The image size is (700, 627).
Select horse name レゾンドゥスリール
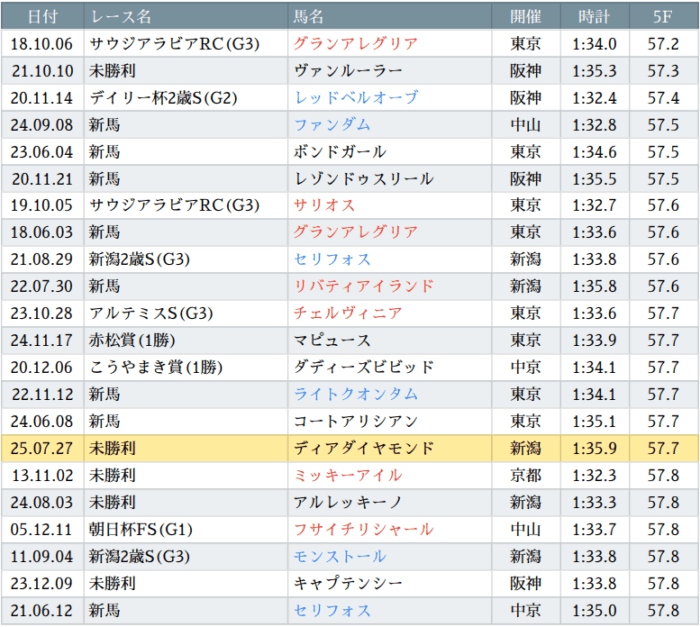(363, 179)
